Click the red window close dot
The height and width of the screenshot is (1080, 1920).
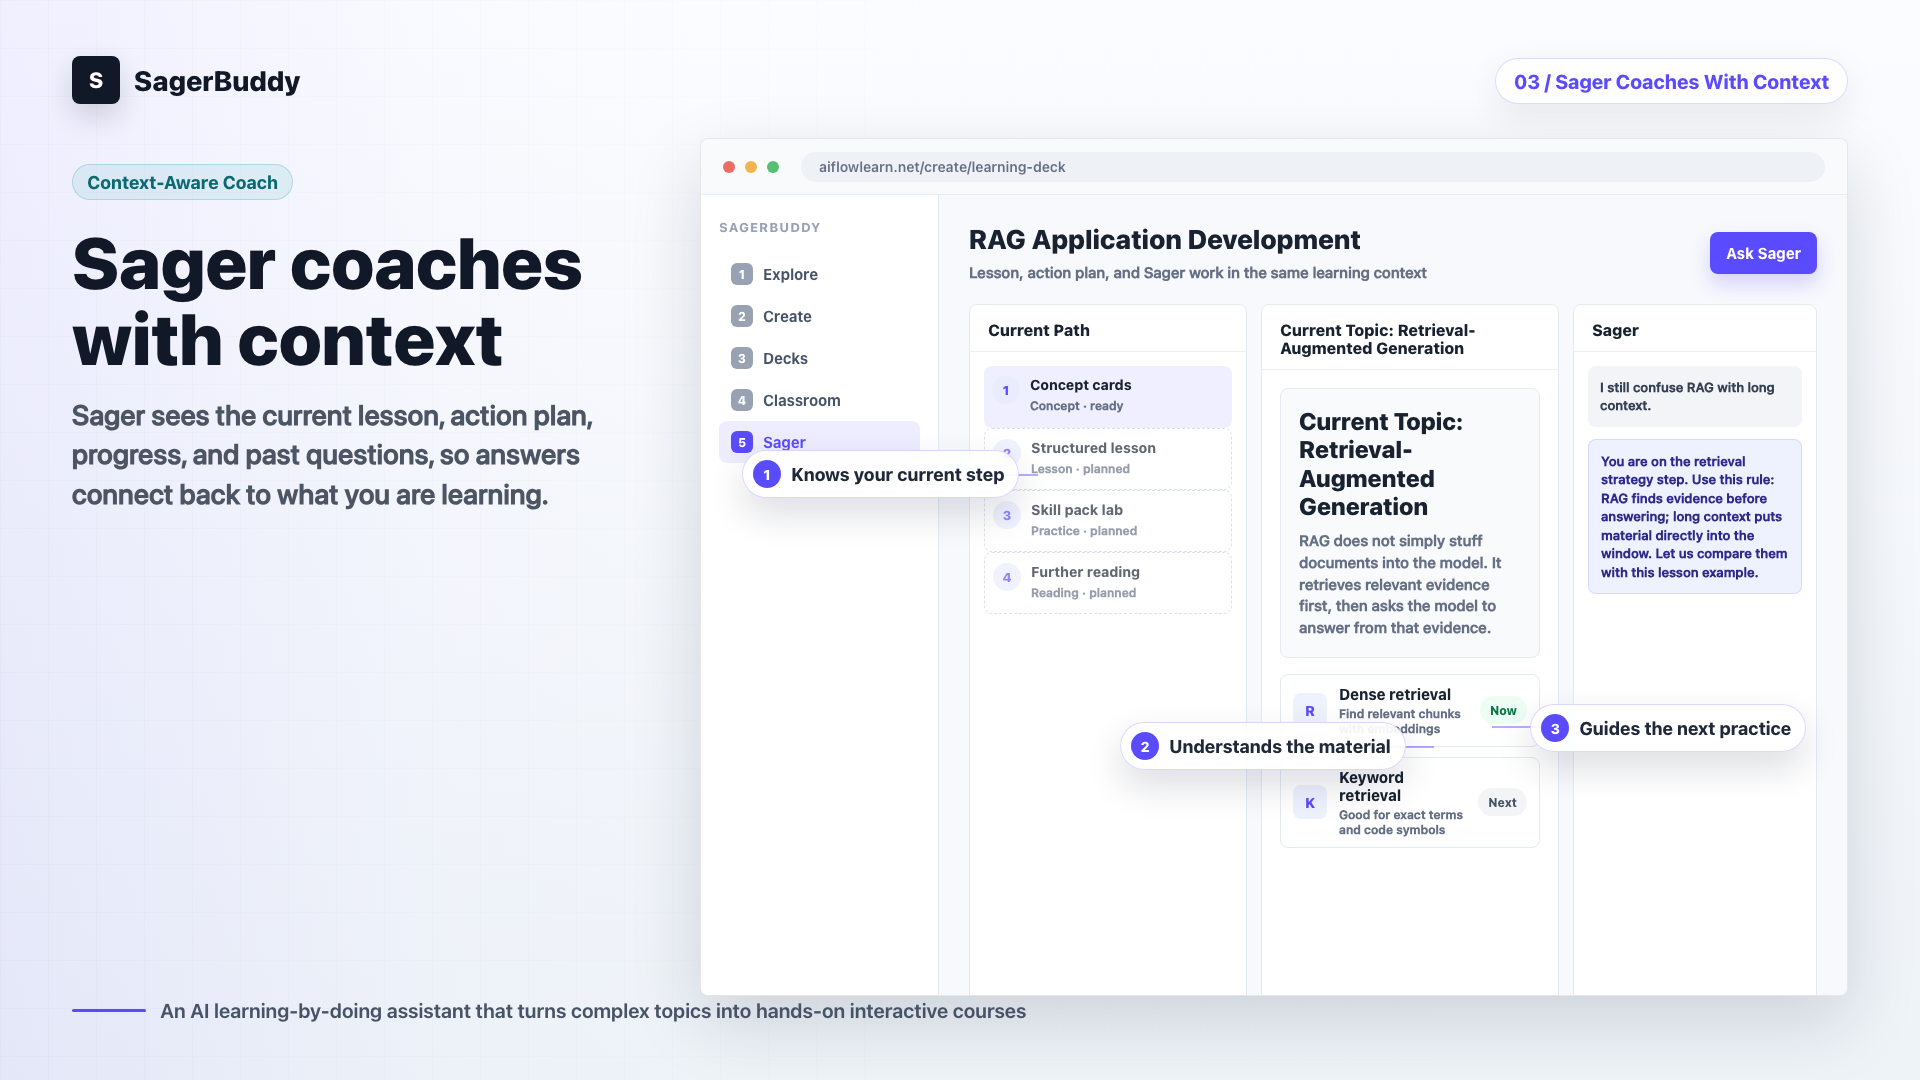[729, 167]
